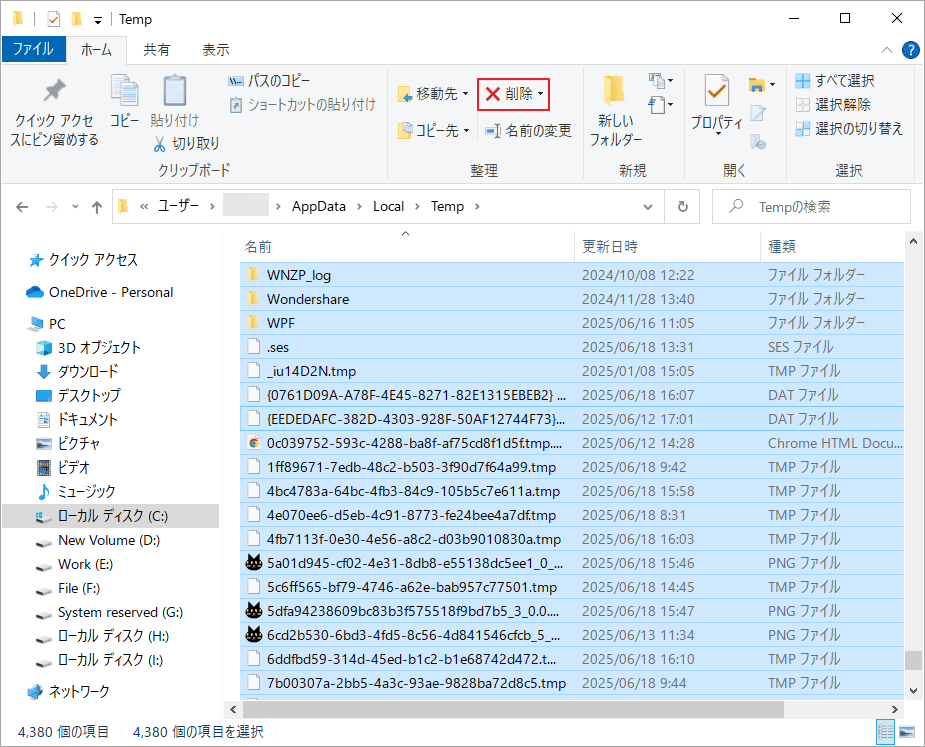Sort by Date modified (更新日時) column header
The width and height of the screenshot is (925, 747).
tap(667, 247)
